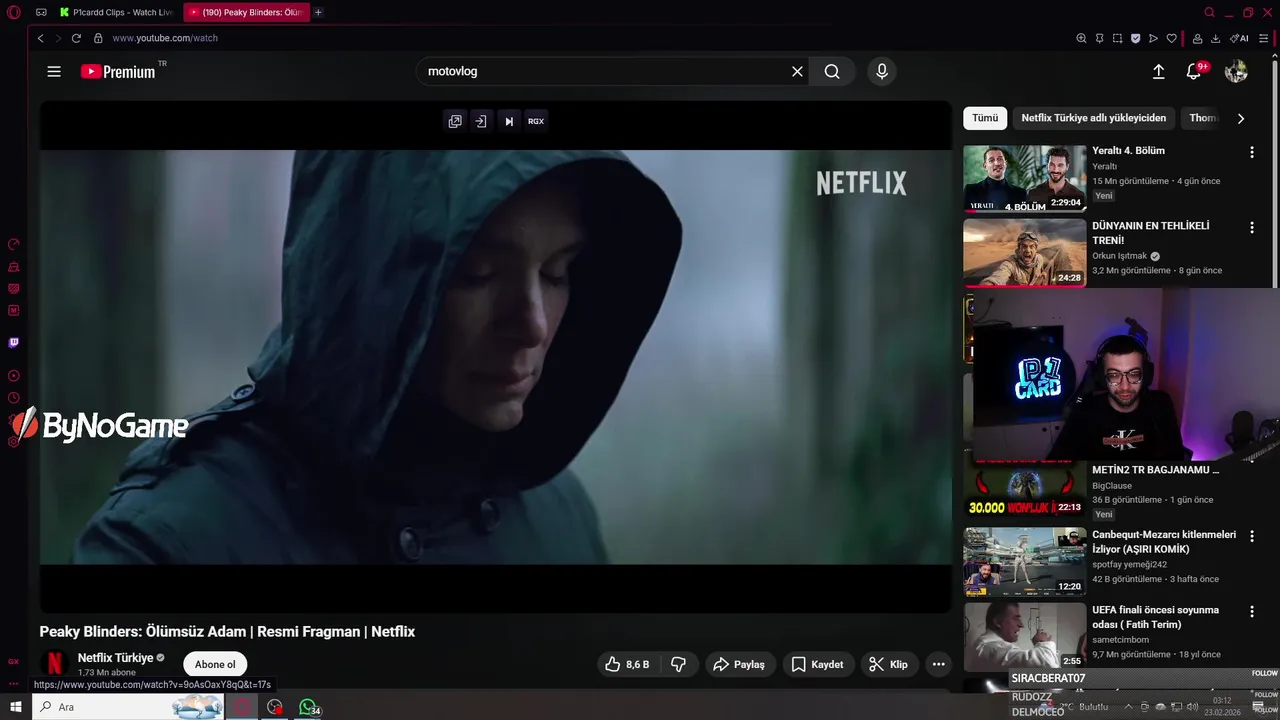1280x720 pixels.
Task: Go to YouTube Premium home logo
Action: tap(118, 71)
